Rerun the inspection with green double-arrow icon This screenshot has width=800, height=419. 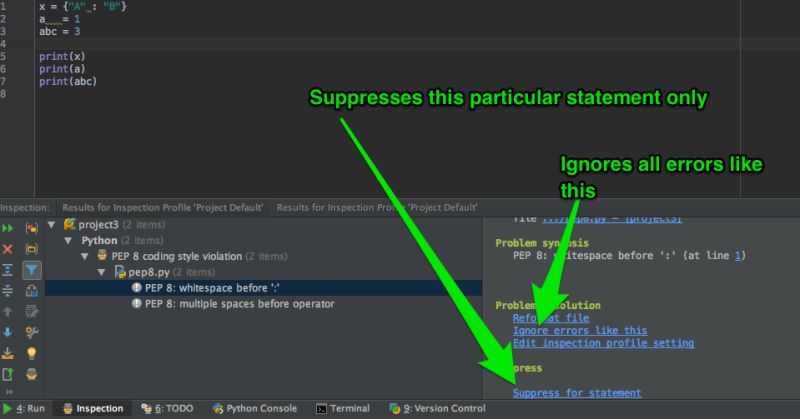8,228
